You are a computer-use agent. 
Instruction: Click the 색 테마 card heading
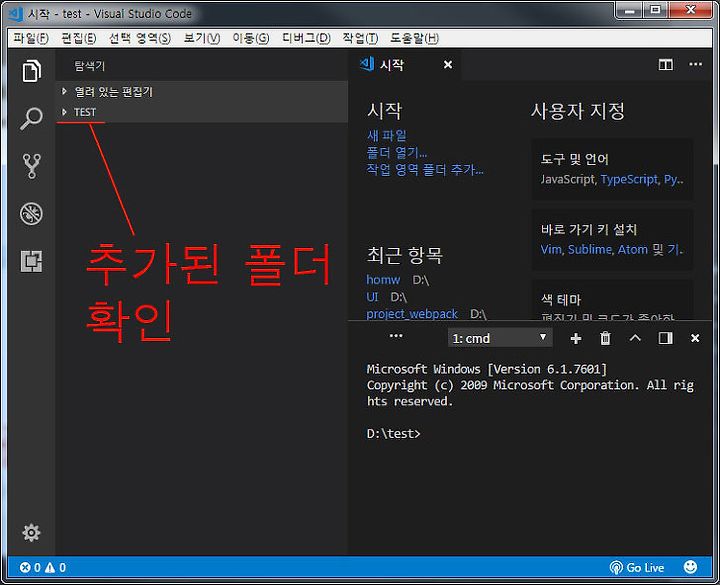point(561,300)
